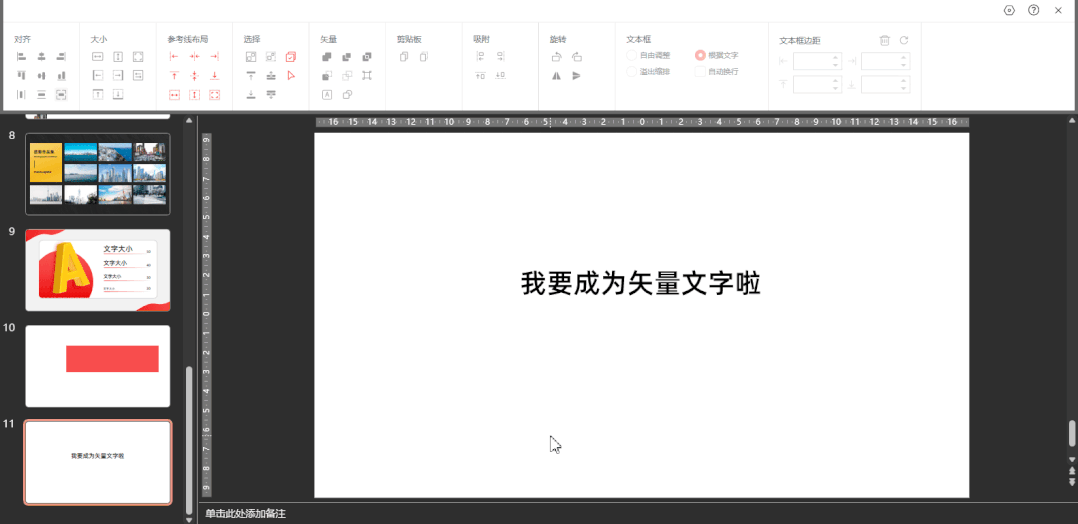Click the equal width size icon
This screenshot has width=1078, height=524.
coord(98,56)
